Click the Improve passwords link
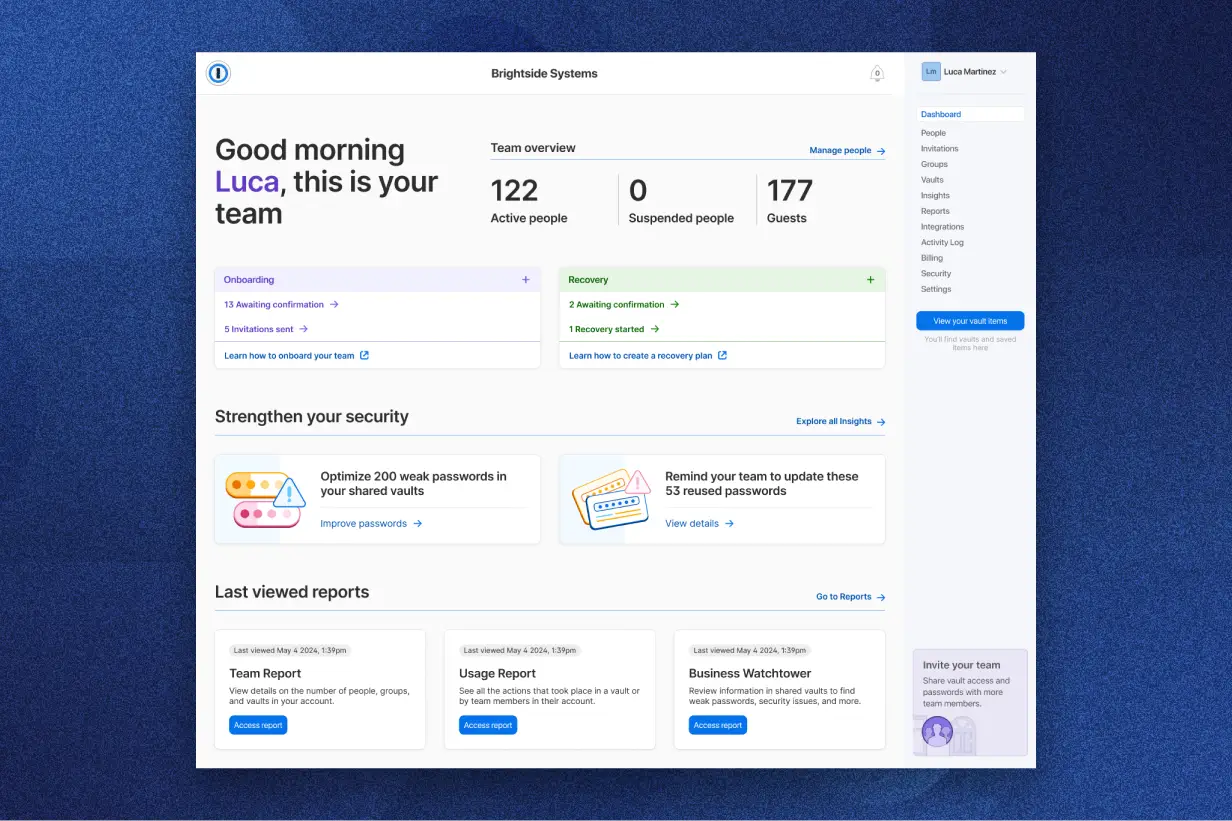Viewport: 1232px width, 821px height. pos(363,523)
